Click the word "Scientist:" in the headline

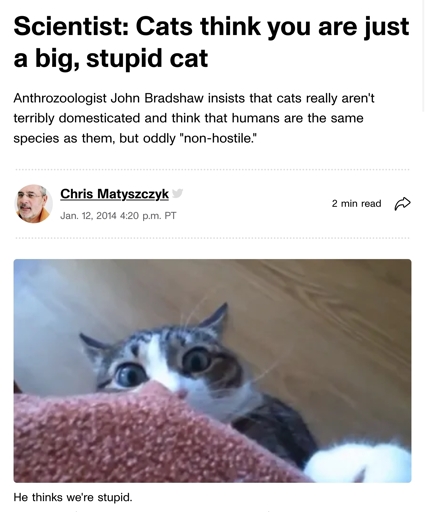(x=71, y=27)
